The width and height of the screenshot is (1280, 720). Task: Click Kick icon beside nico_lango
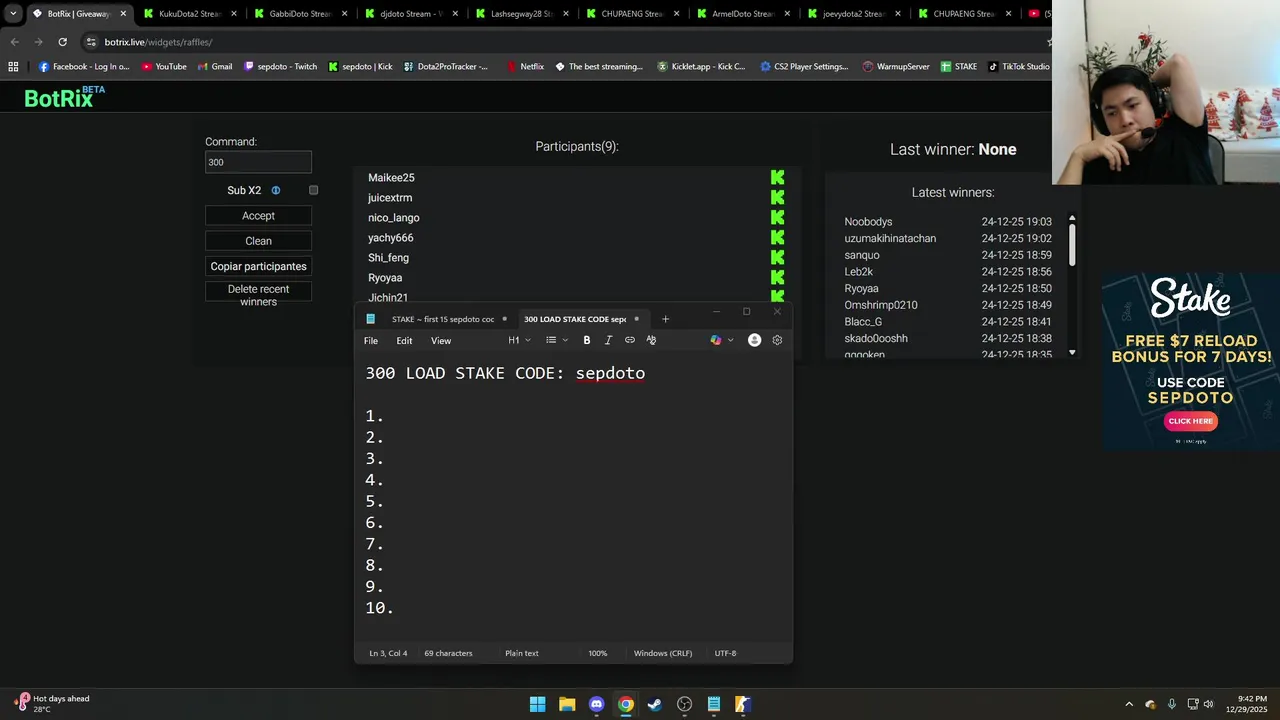click(x=777, y=217)
